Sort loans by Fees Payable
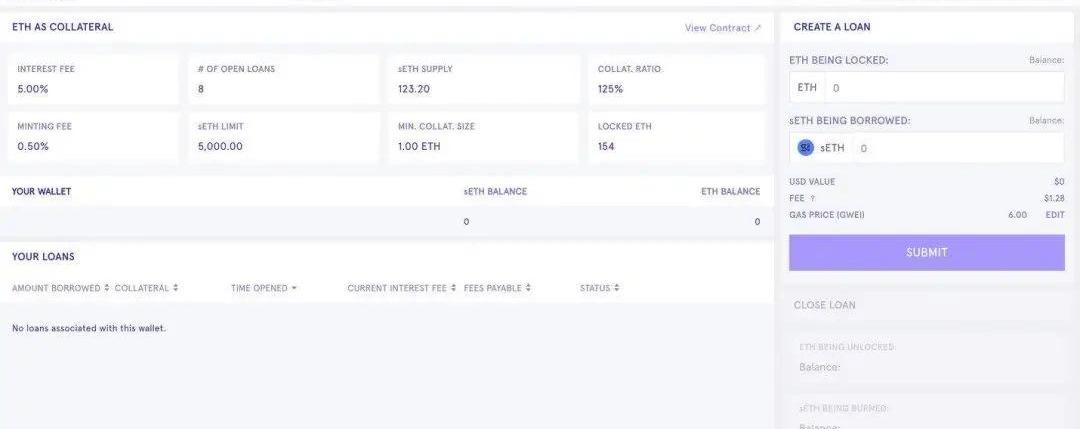 497,288
